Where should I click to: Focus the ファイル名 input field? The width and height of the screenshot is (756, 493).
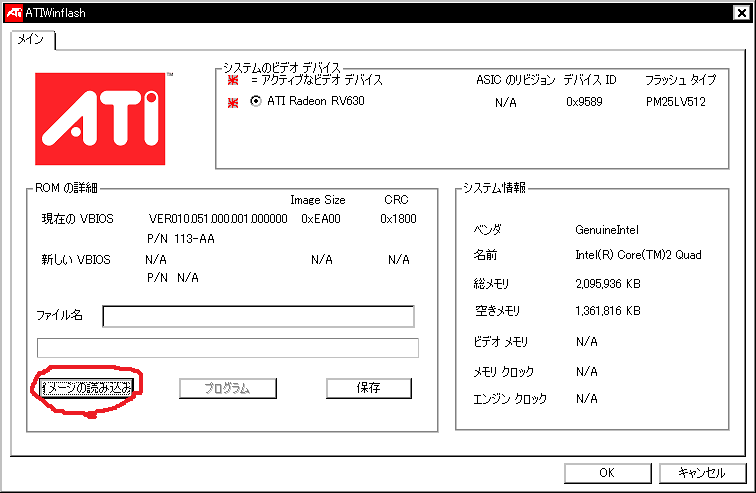pyautogui.click(x=258, y=316)
